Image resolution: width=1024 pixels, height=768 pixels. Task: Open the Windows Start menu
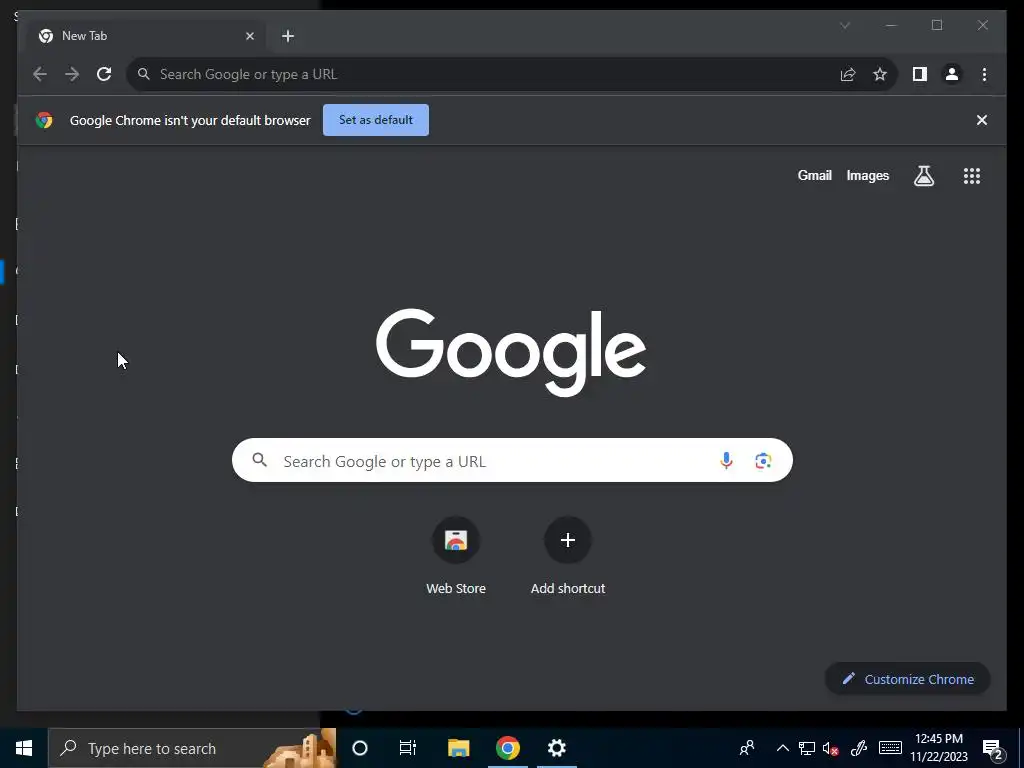tap(24, 748)
